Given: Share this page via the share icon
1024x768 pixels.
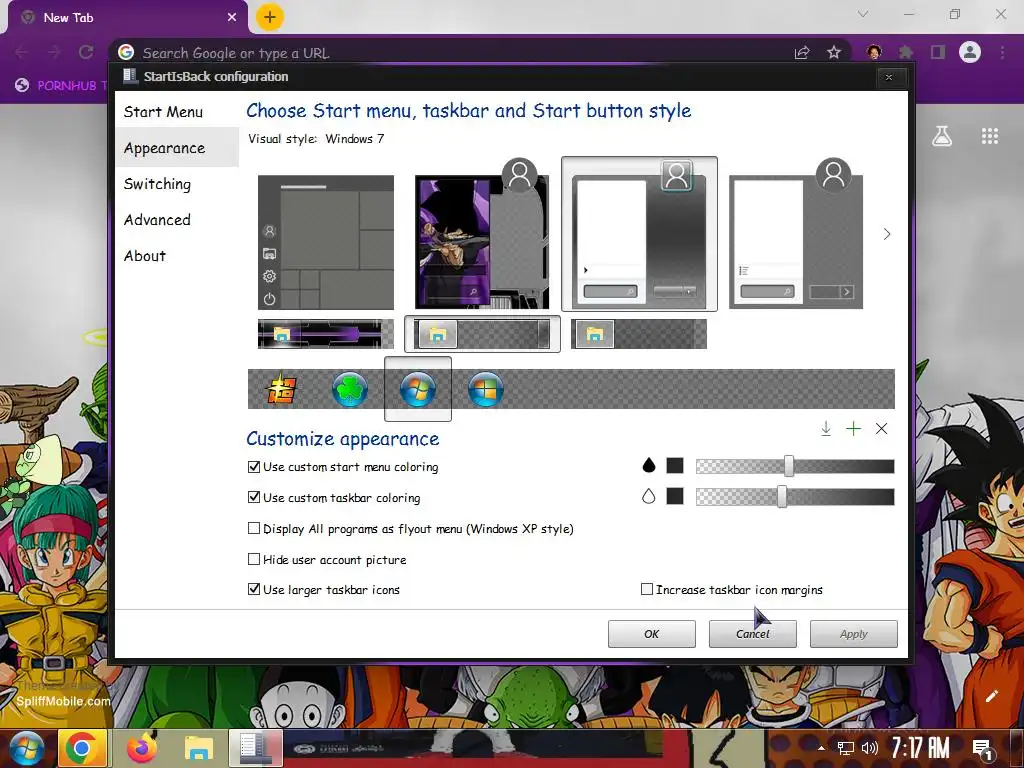Looking at the screenshot, I should coord(802,52).
